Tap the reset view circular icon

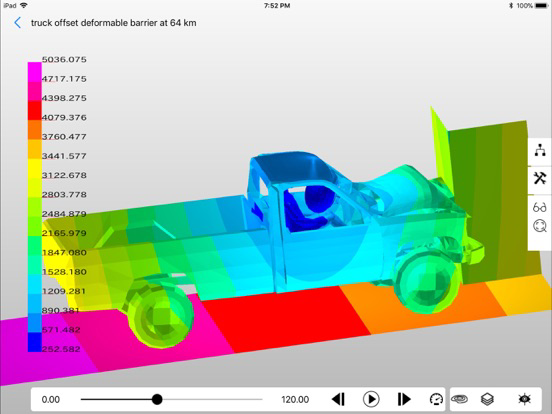540,225
